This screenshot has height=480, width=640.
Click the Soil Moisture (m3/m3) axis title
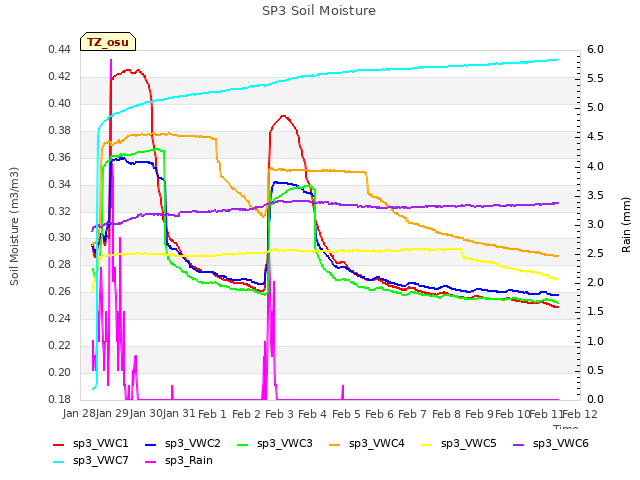(x=14, y=226)
